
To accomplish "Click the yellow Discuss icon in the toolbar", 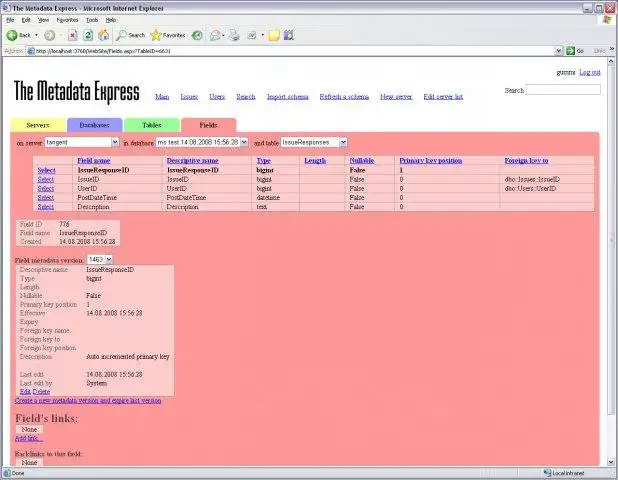I will pyautogui.click(x=274, y=35).
